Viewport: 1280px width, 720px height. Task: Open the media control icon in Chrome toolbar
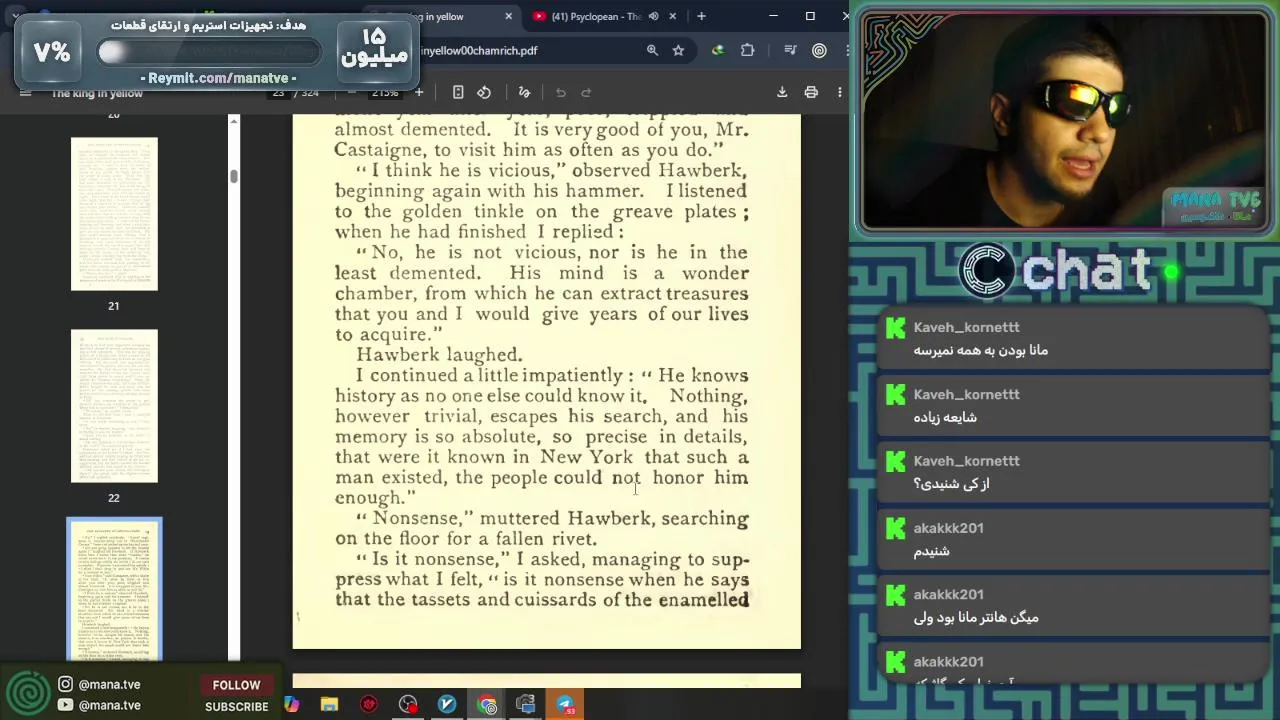(791, 50)
